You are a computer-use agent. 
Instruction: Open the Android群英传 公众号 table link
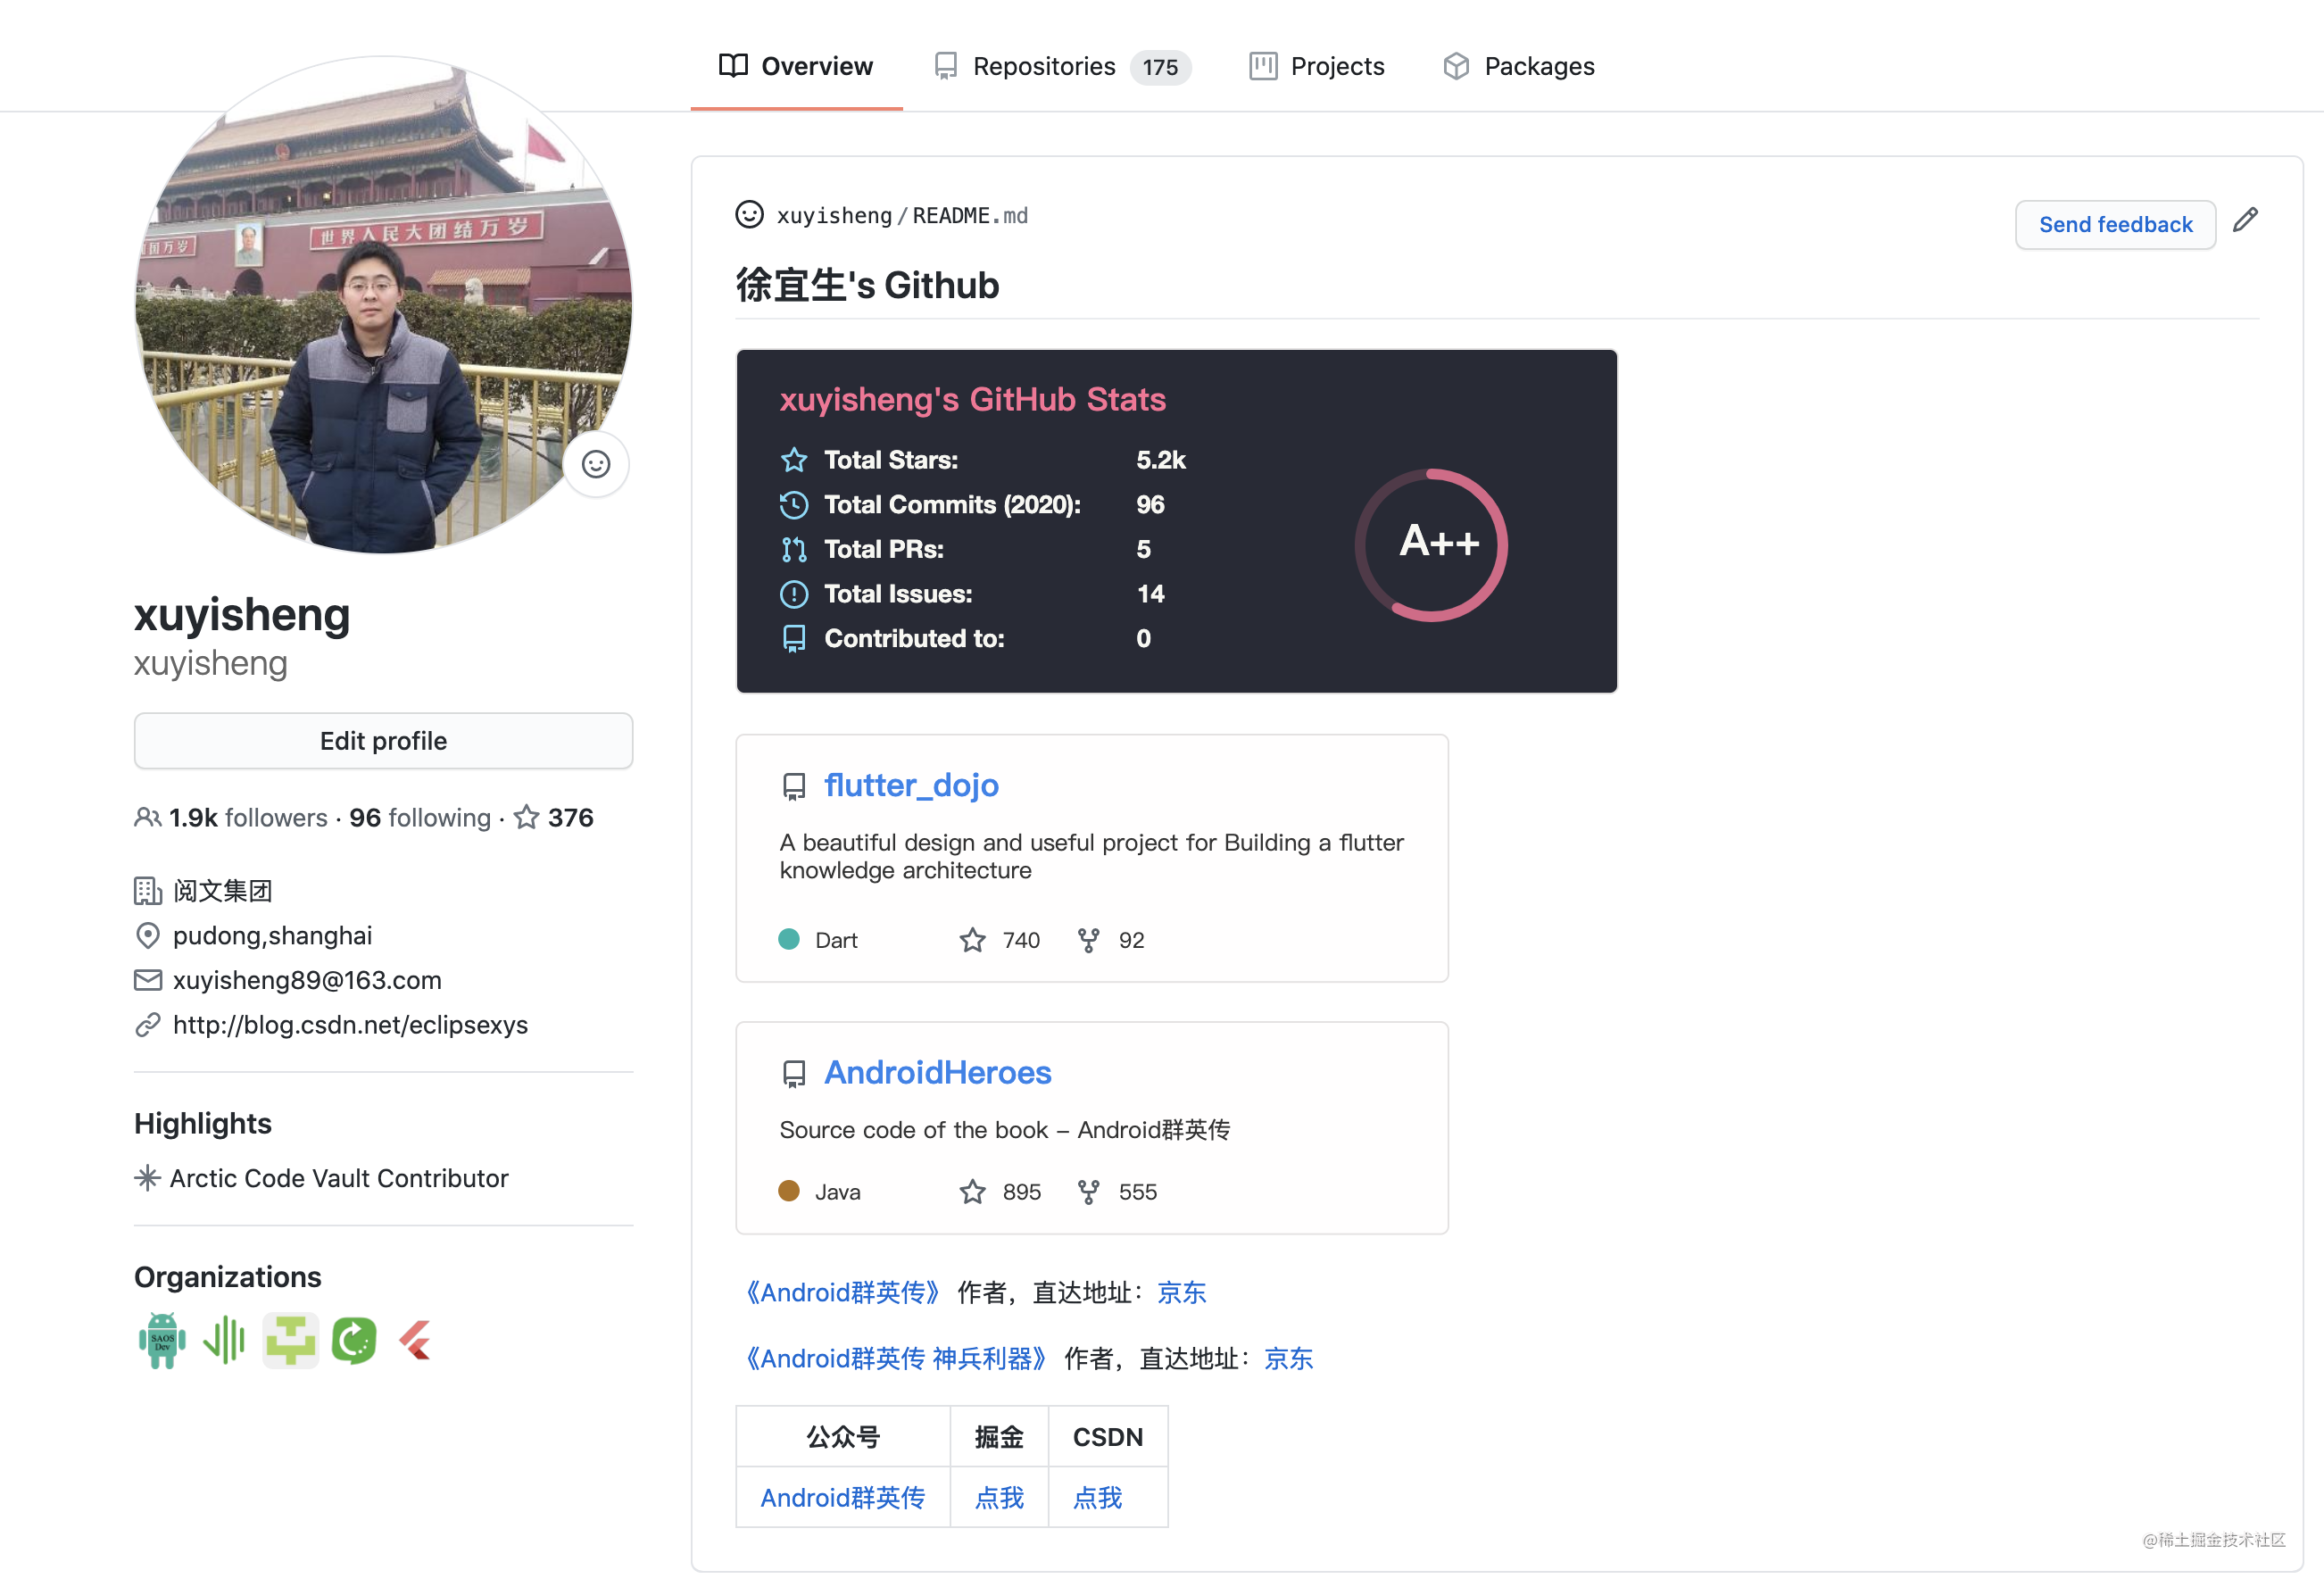click(842, 1498)
